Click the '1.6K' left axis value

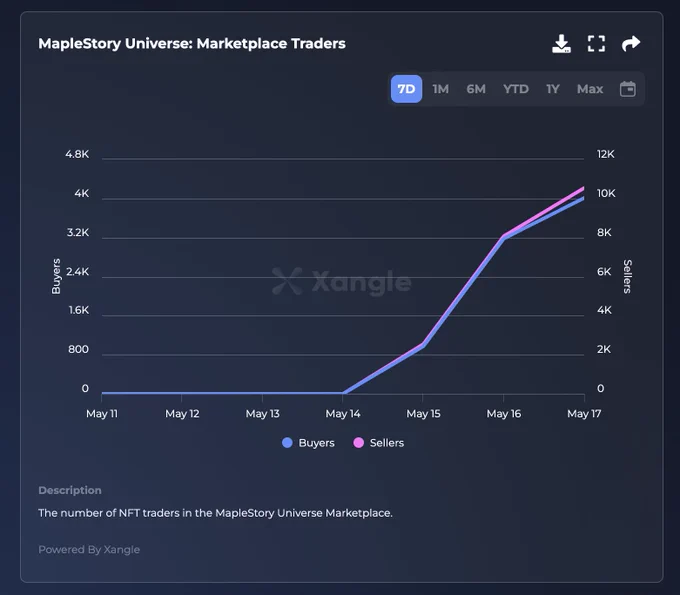tap(79, 310)
